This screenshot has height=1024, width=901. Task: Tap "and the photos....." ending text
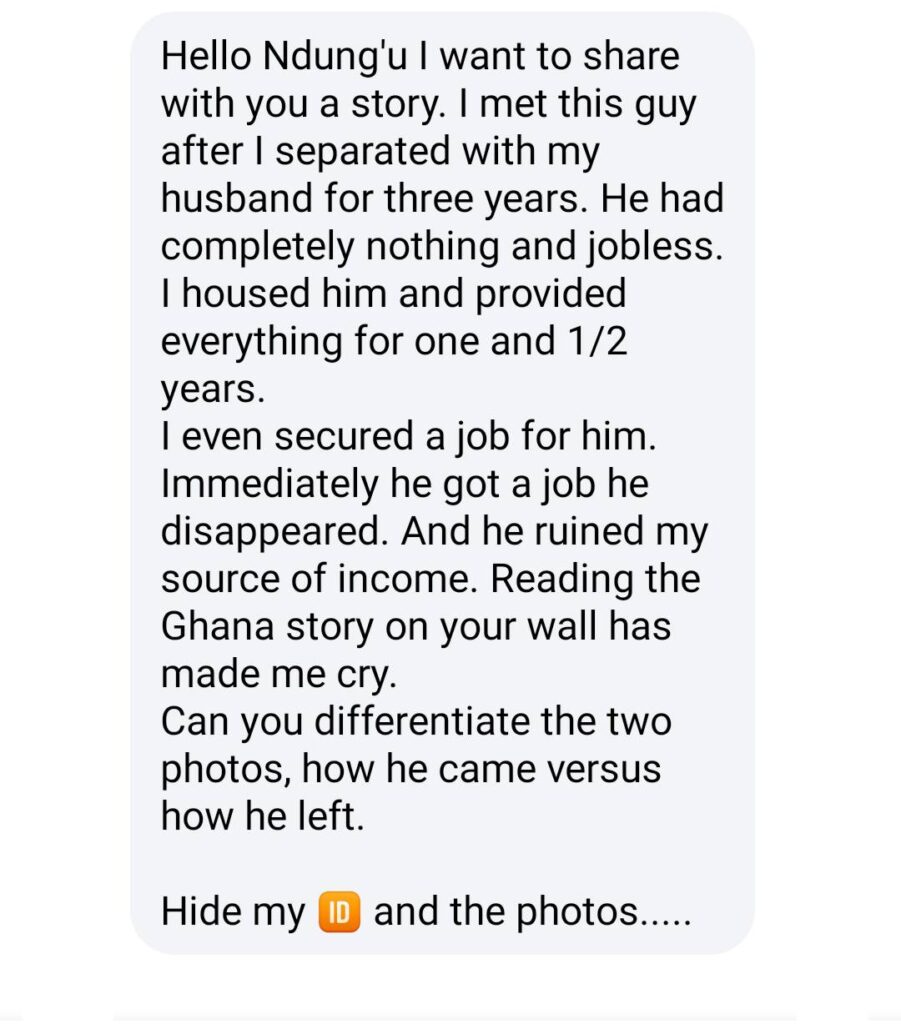pyautogui.click(x=532, y=912)
